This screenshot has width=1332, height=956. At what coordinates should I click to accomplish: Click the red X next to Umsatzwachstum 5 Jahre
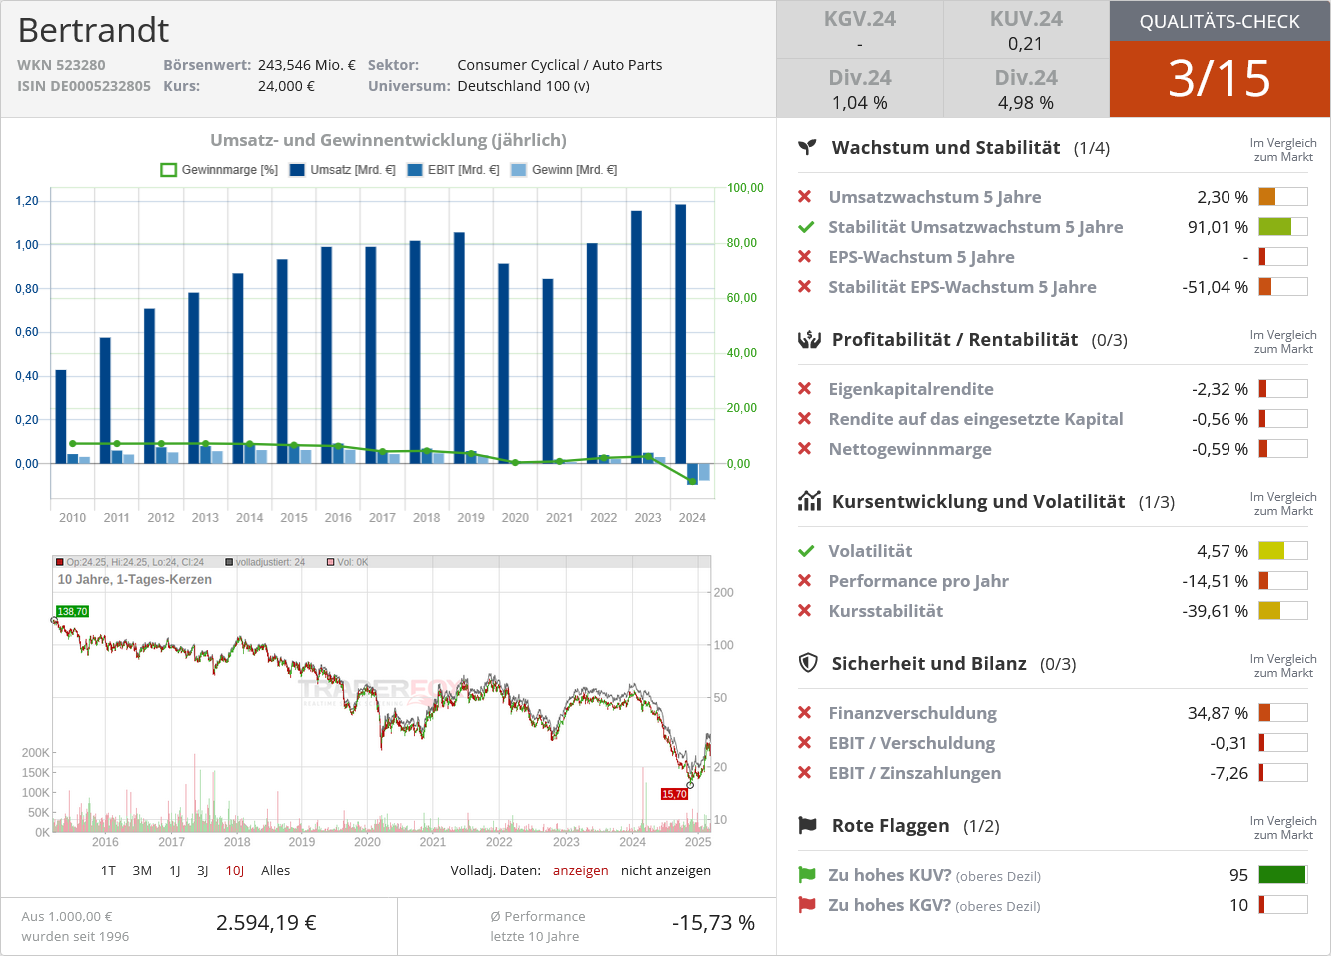pyautogui.click(x=805, y=197)
